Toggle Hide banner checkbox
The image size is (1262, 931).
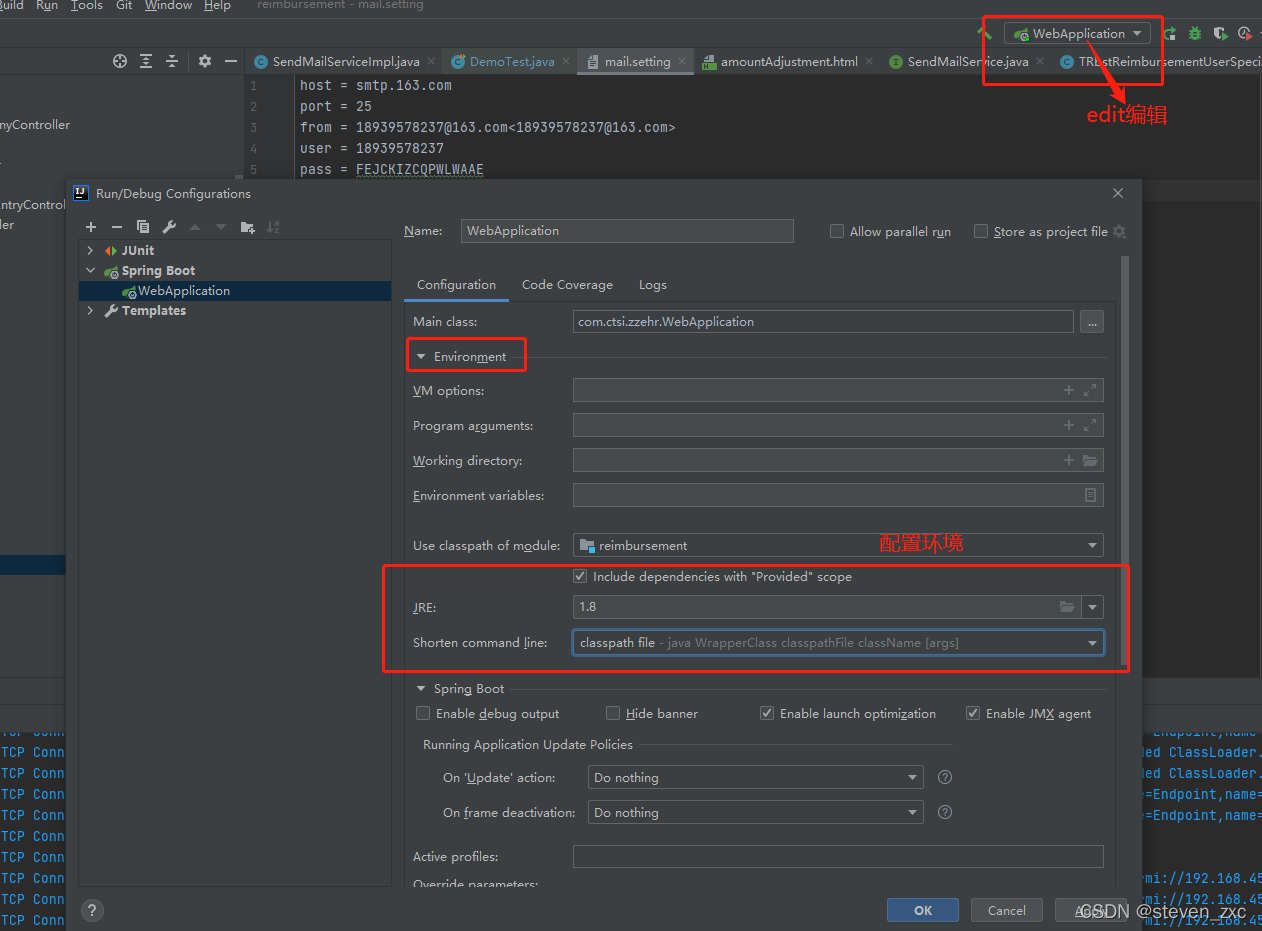[613, 713]
